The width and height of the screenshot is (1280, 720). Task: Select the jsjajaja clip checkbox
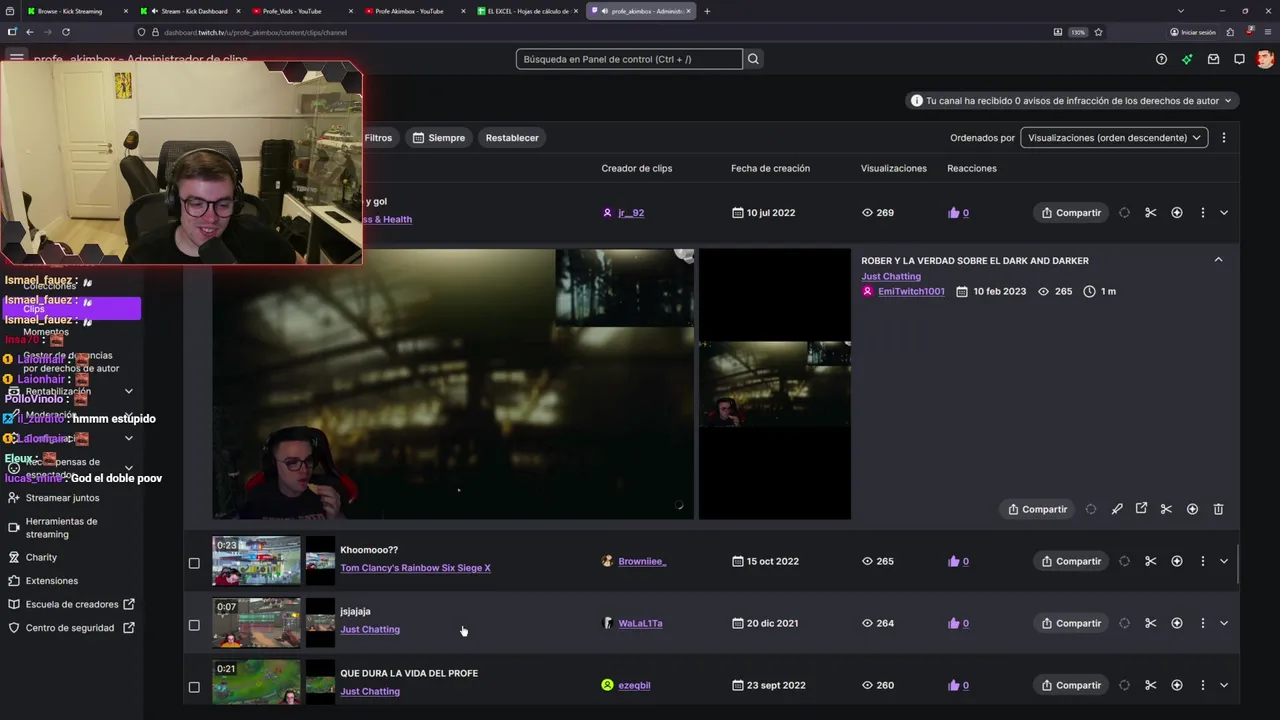[194, 625]
